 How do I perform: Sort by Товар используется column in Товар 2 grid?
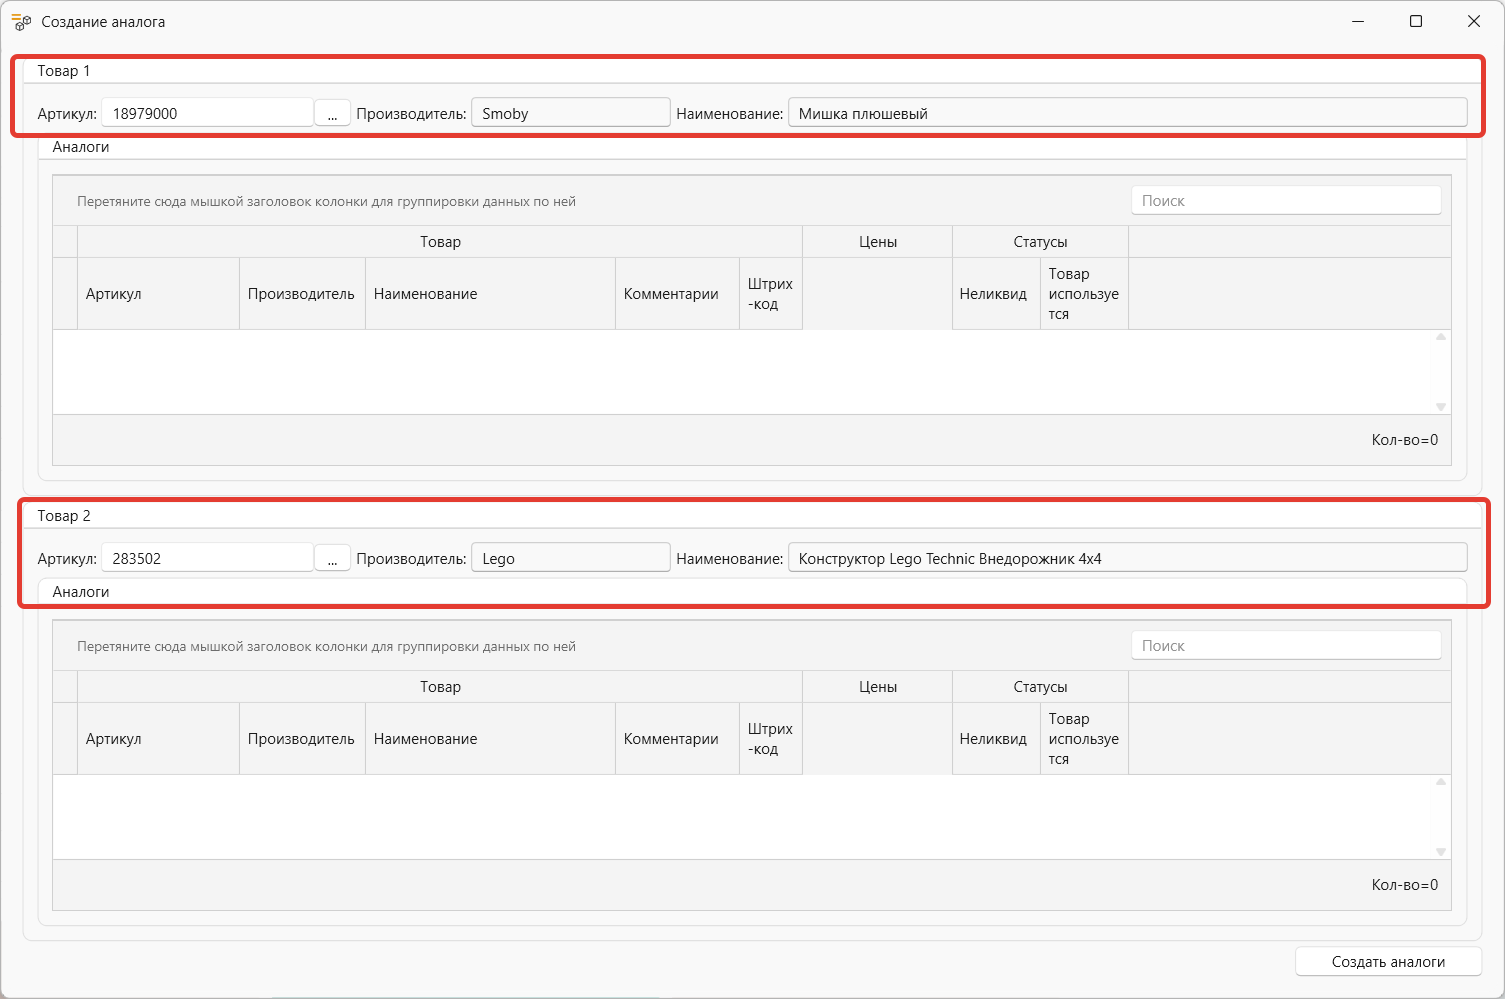pyautogui.click(x=1084, y=739)
